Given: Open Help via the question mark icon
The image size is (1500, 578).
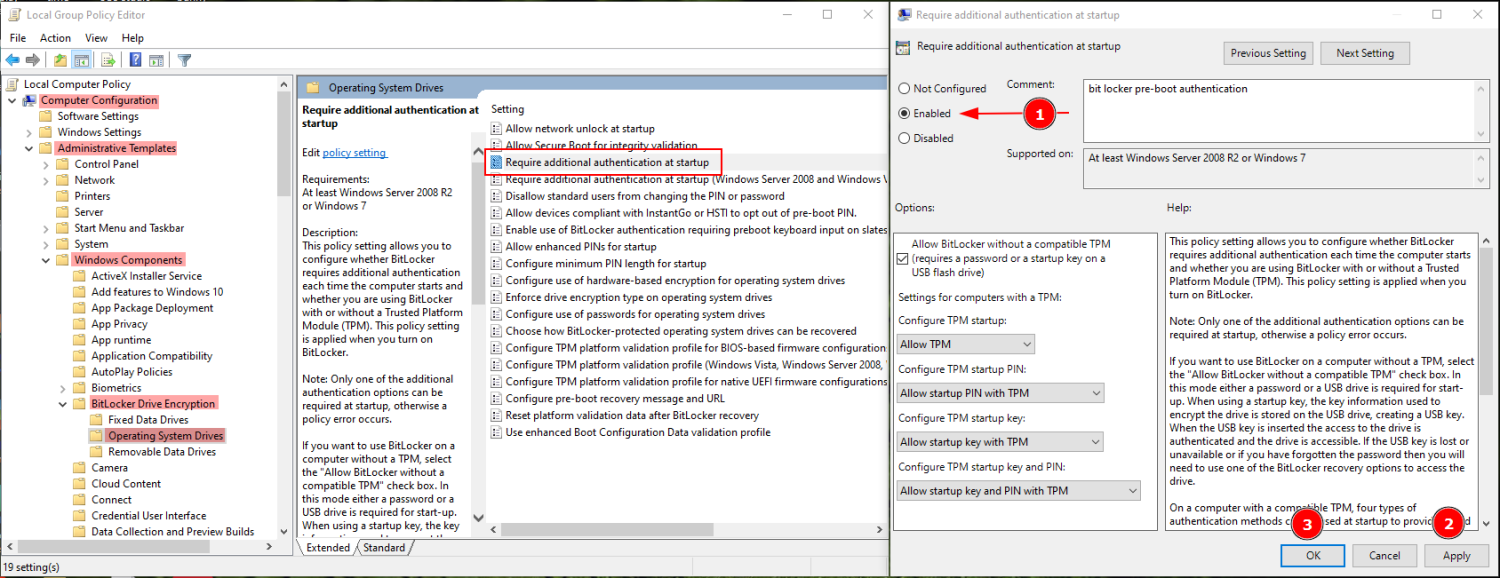Looking at the screenshot, I should click(134, 58).
